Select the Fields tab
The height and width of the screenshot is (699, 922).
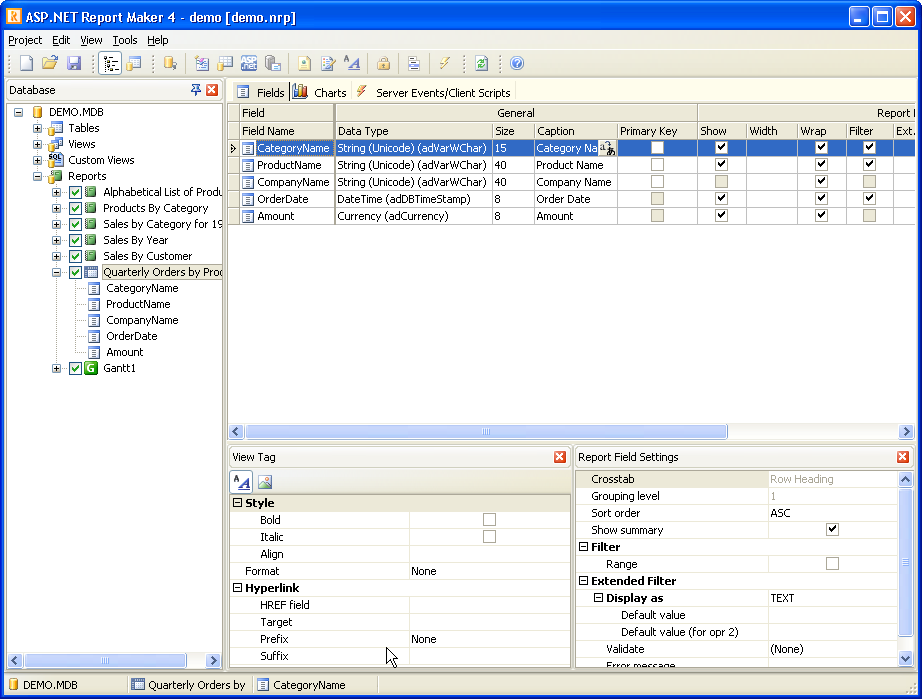[261, 92]
